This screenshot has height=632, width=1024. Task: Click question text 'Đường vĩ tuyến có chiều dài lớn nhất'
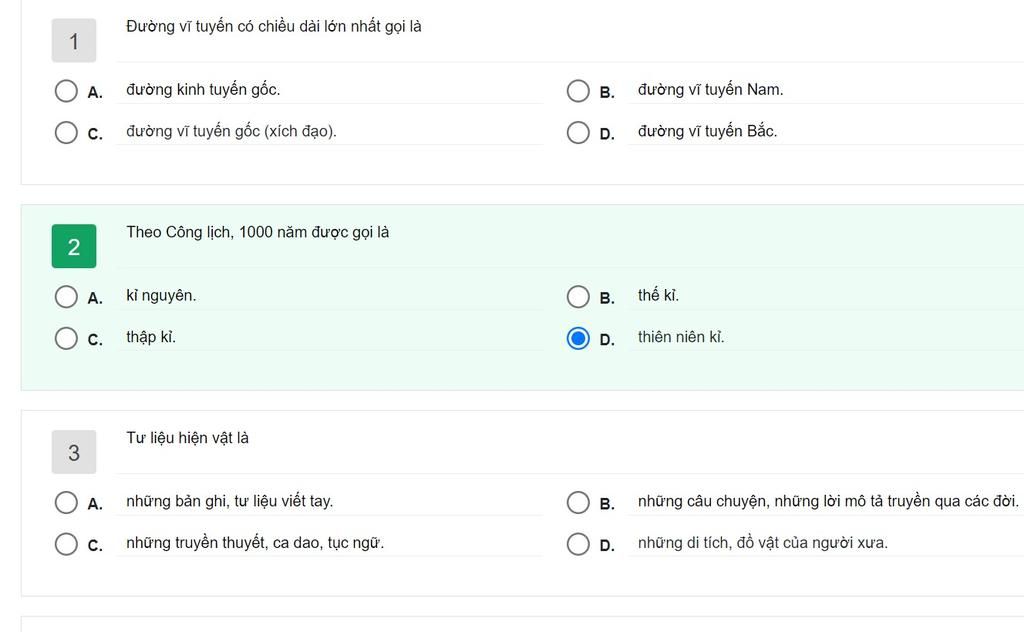pos(273,27)
